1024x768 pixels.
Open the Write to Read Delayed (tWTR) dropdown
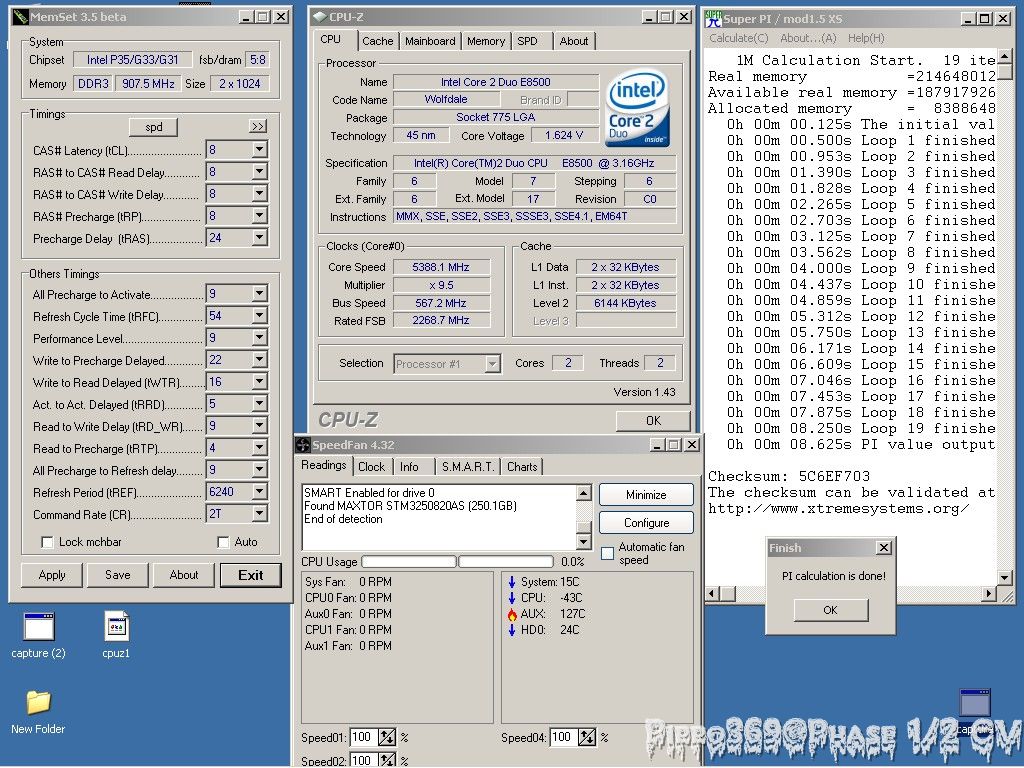click(x=259, y=382)
